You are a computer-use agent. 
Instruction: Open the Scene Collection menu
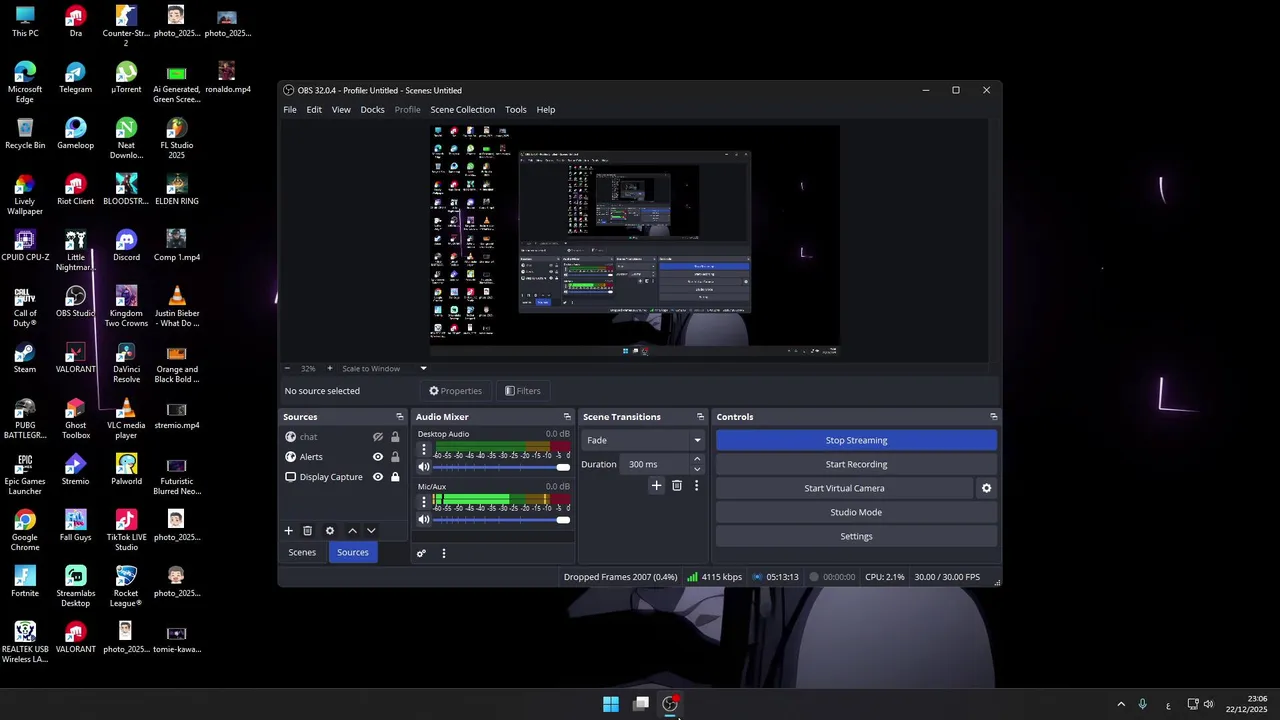(x=462, y=110)
